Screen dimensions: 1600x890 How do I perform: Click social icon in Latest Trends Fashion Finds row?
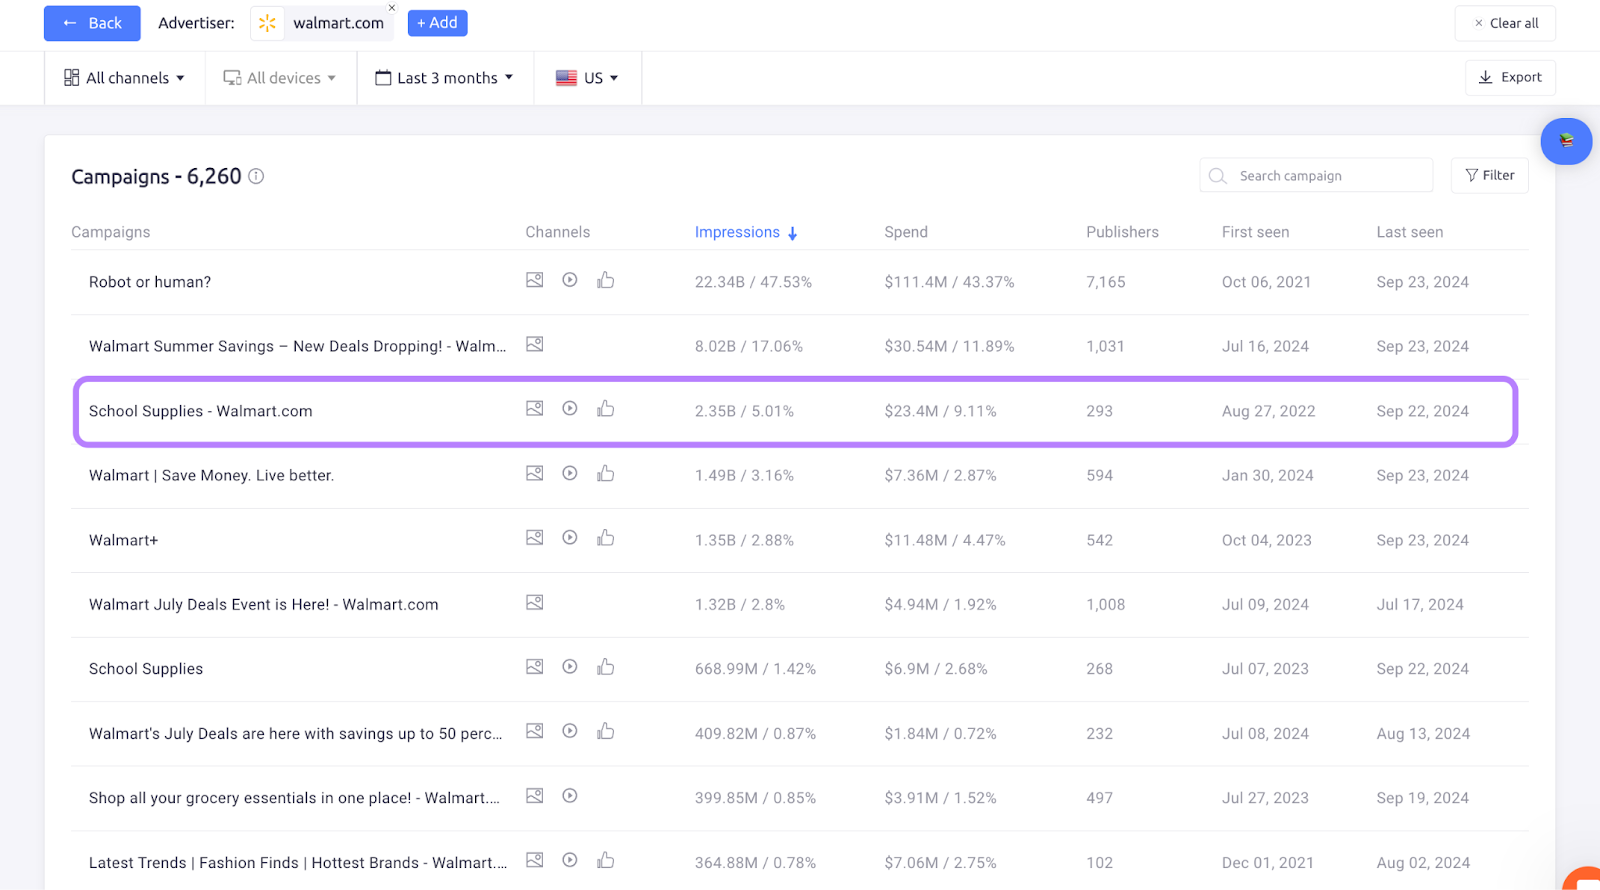click(606, 860)
